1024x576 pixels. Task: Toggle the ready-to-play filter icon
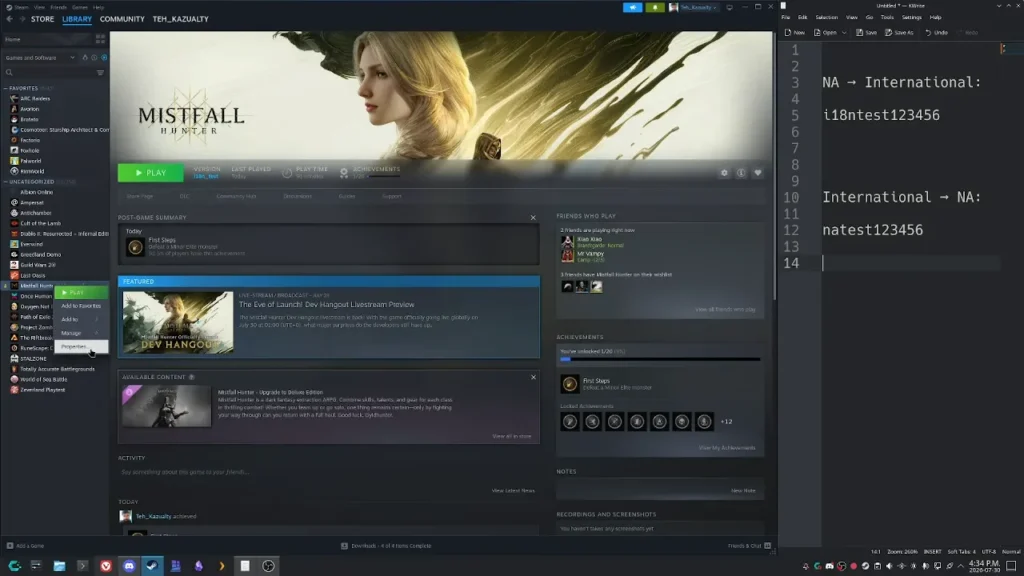click(104, 57)
